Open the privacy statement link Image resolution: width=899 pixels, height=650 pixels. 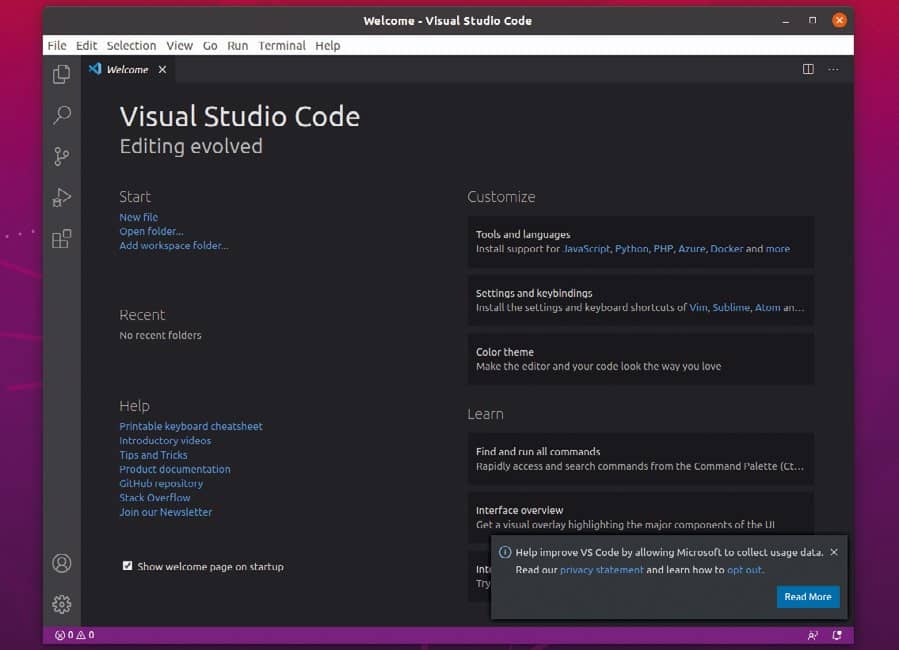click(601, 570)
